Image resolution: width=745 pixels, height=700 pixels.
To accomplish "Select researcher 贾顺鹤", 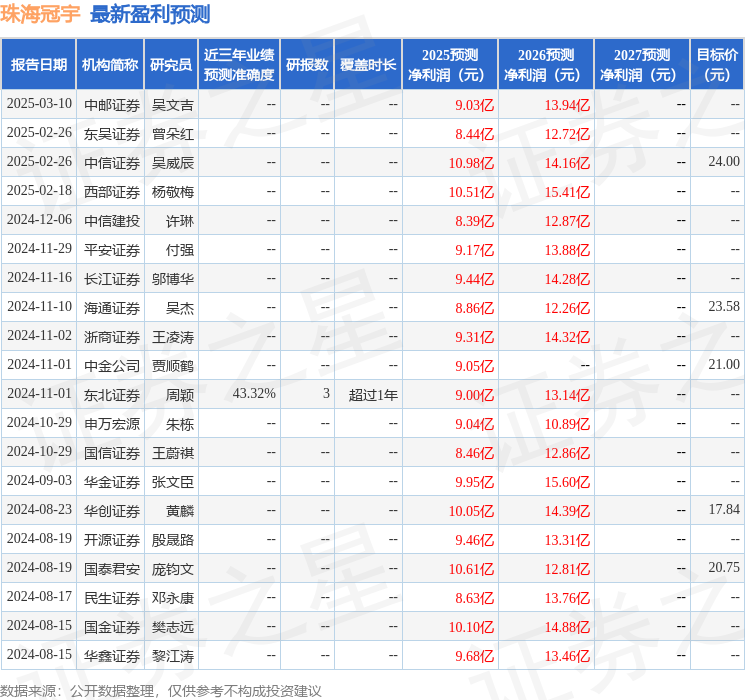I will (173, 366).
